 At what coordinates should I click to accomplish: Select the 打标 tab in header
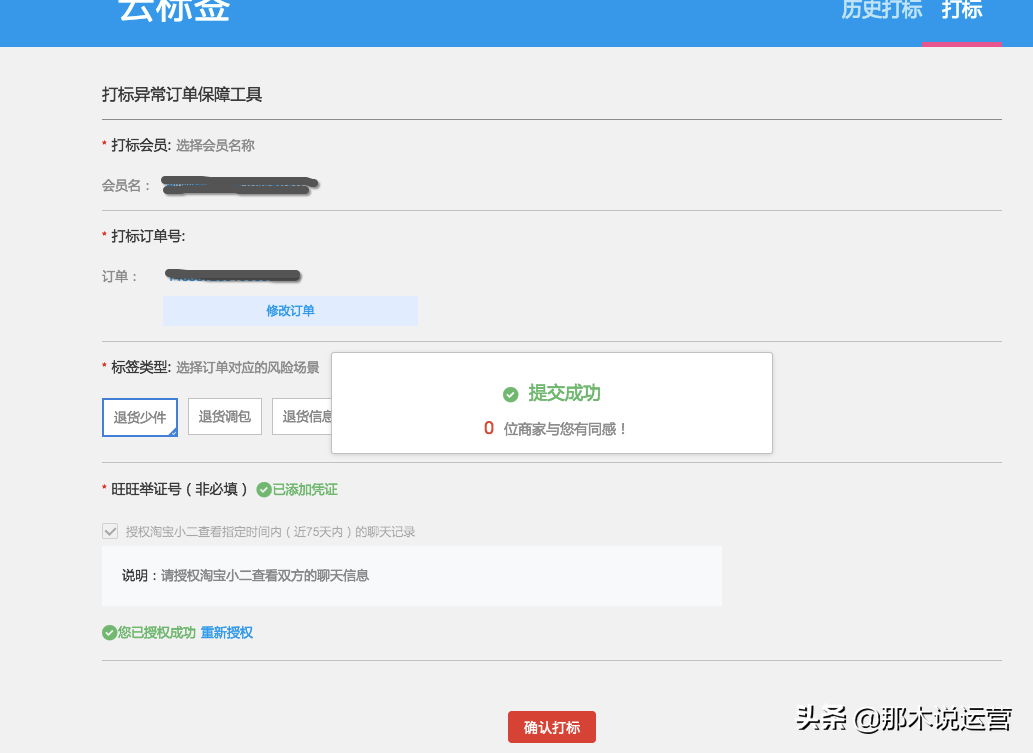[961, 10]
